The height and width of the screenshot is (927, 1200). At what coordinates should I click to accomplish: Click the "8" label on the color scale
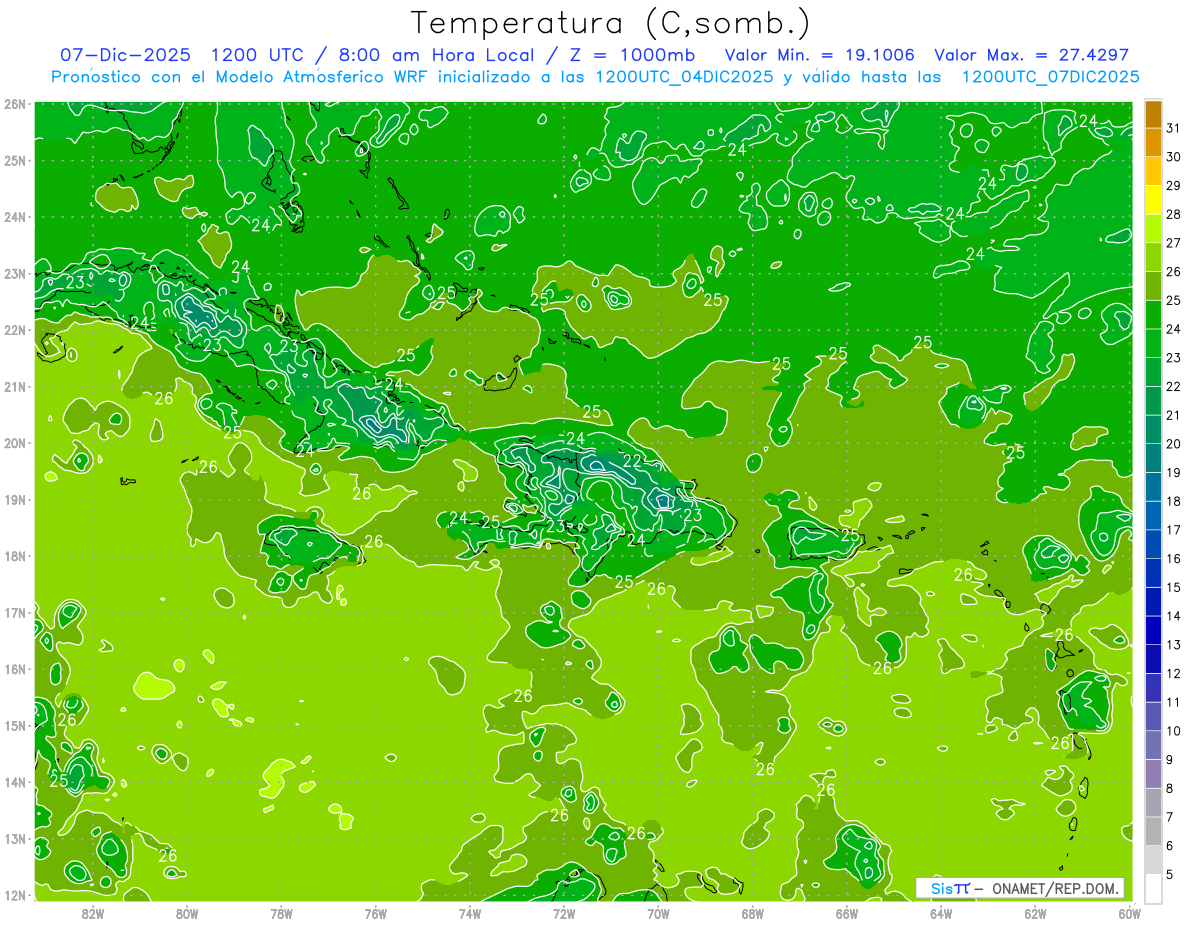pyautogui.click(x=1169, y=788)
